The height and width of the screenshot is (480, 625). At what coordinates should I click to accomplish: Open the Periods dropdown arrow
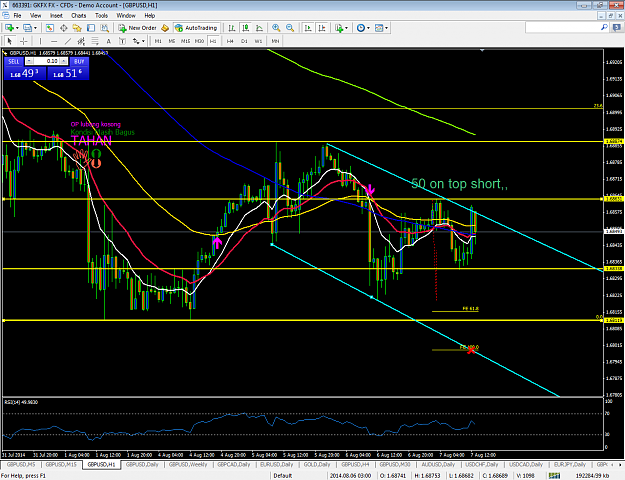[368, 28]
